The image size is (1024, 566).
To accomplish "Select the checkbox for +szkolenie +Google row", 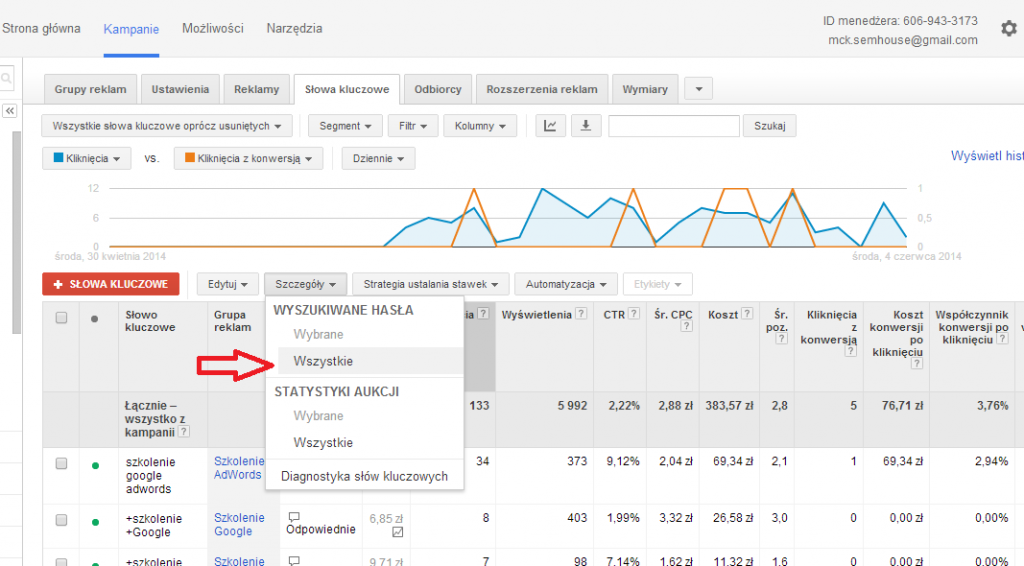I will coord(61,521).
